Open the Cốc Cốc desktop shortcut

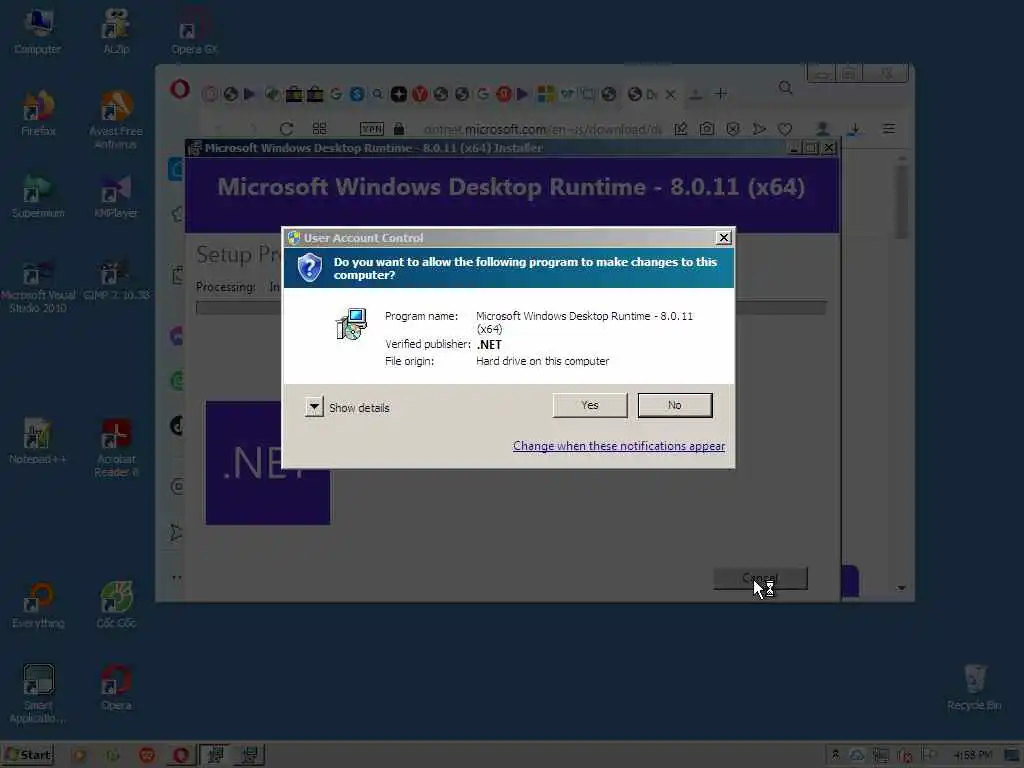click(116, 605)
